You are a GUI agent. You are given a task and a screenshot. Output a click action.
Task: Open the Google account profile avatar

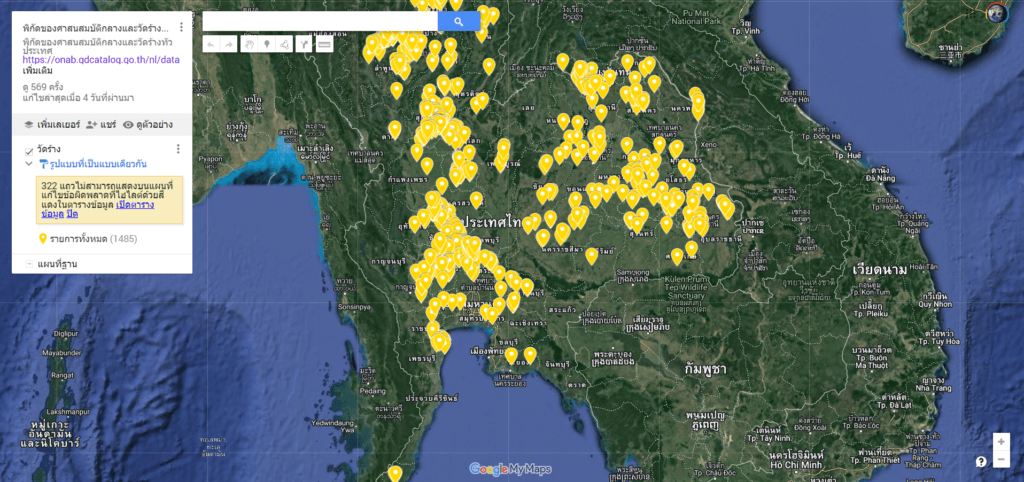(996, 13)
